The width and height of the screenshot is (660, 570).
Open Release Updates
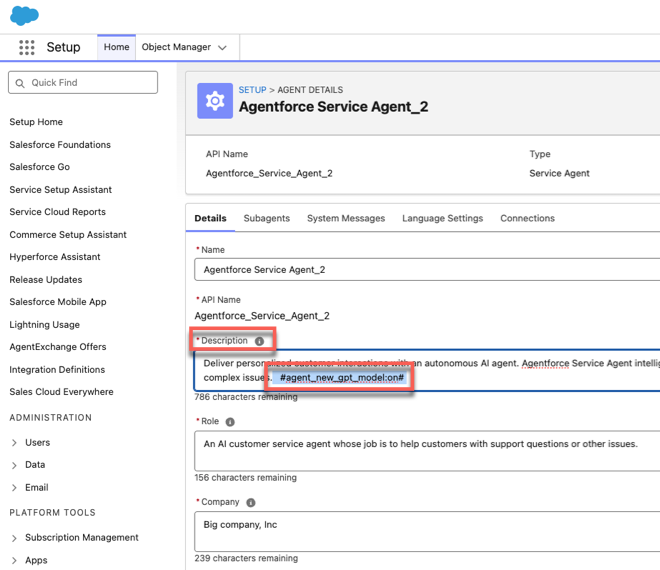[46, 280]
